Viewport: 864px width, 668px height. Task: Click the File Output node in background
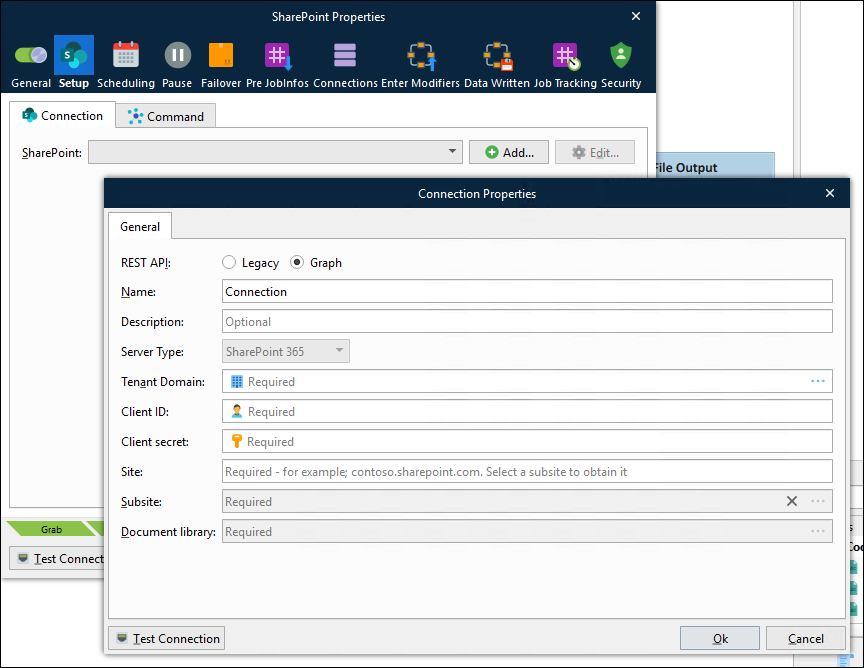click(x=714, y=167)
